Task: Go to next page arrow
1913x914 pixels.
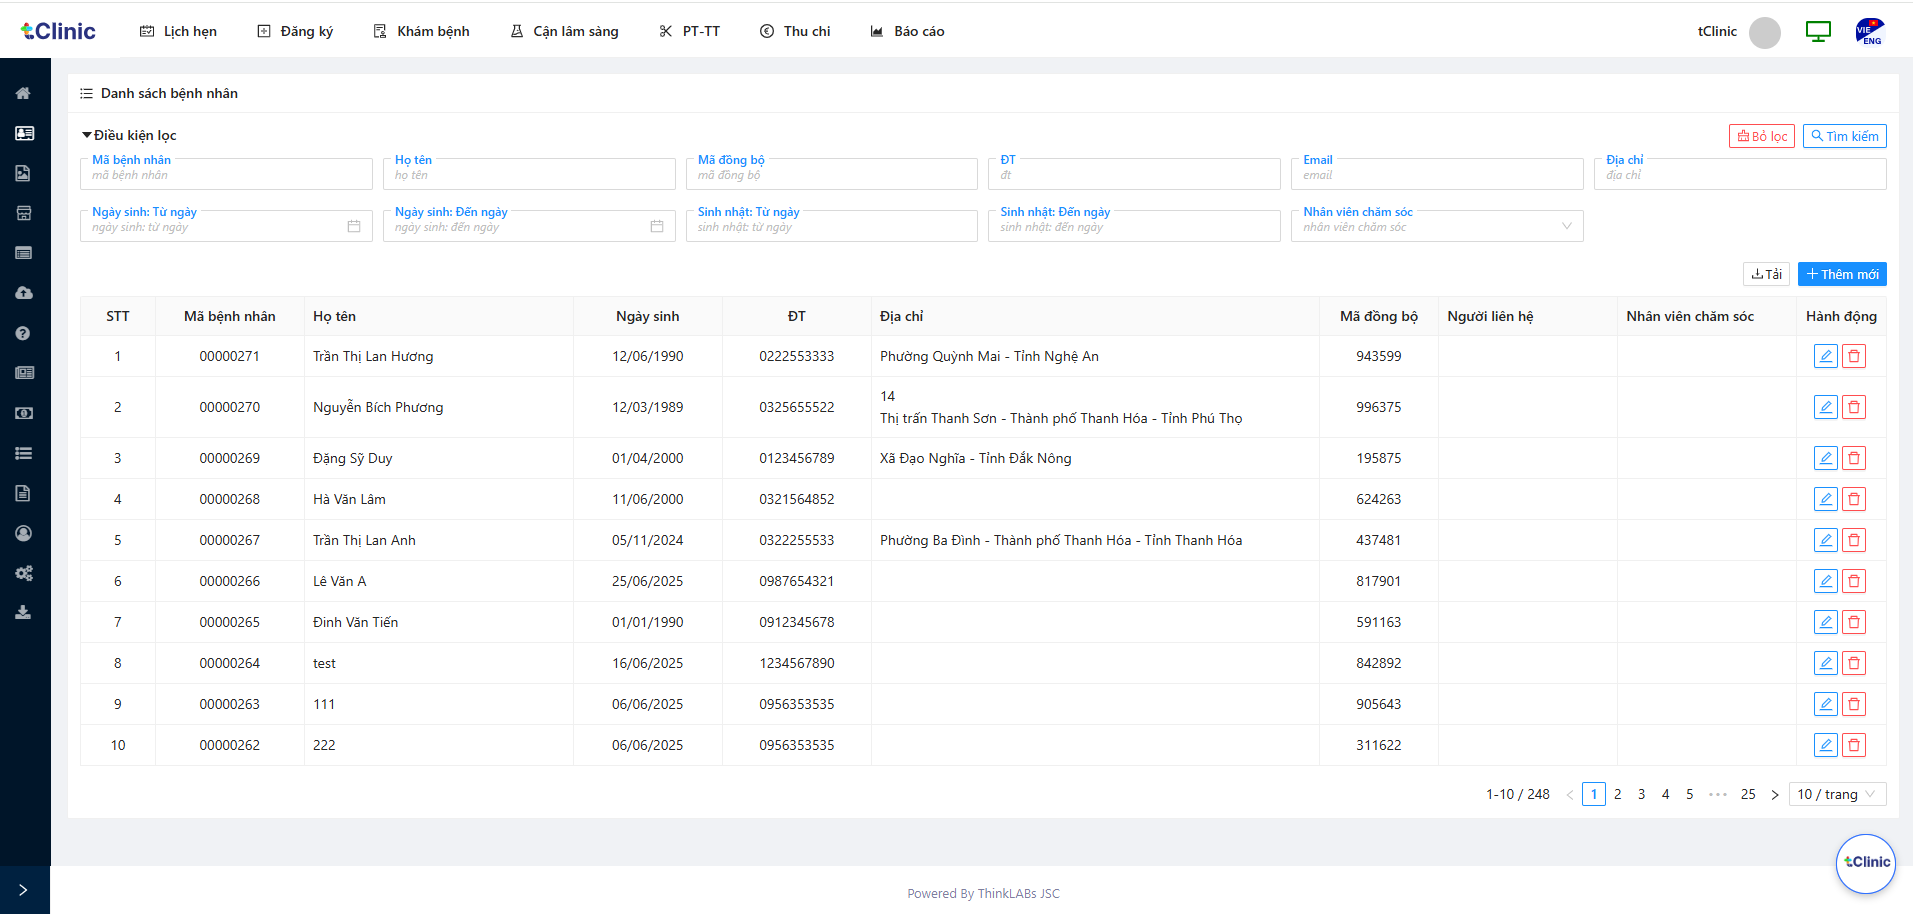Action: click(1775, 794)
